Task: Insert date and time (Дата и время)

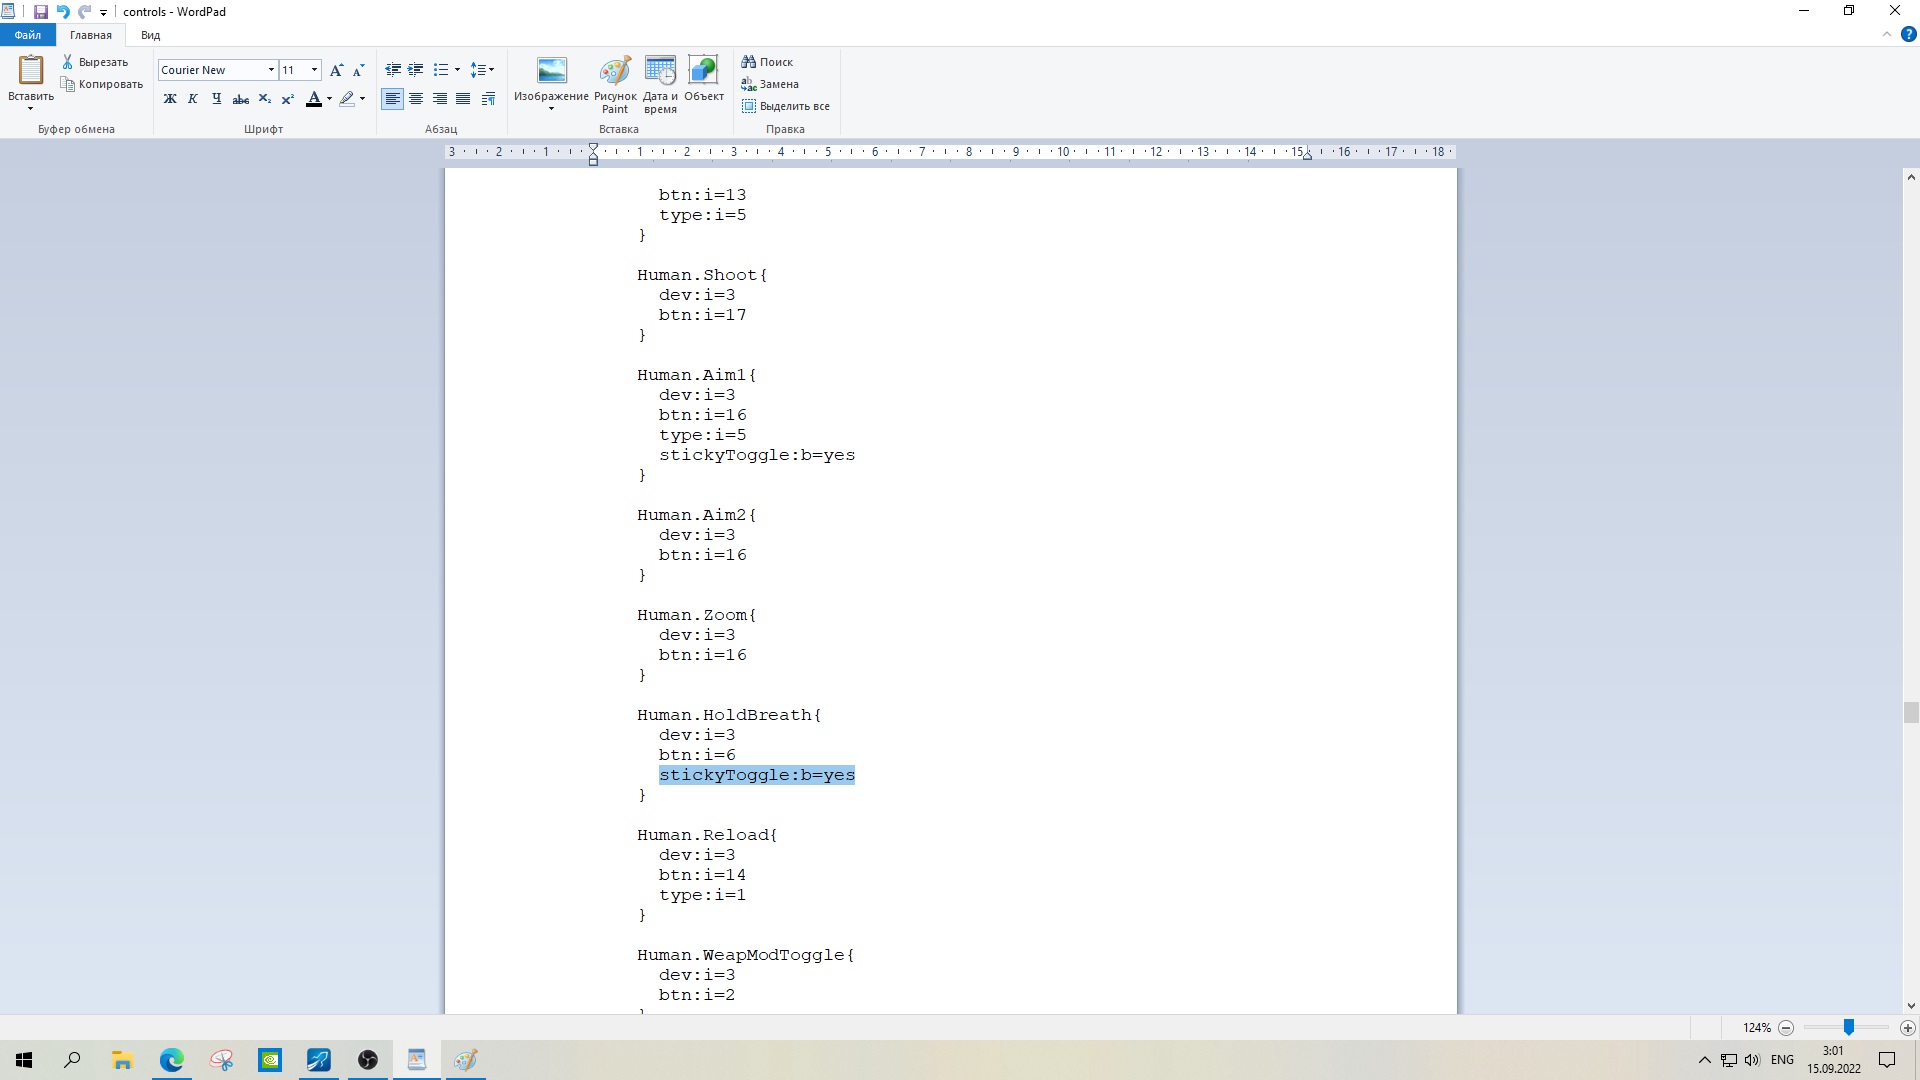Action: click(660, 72)
